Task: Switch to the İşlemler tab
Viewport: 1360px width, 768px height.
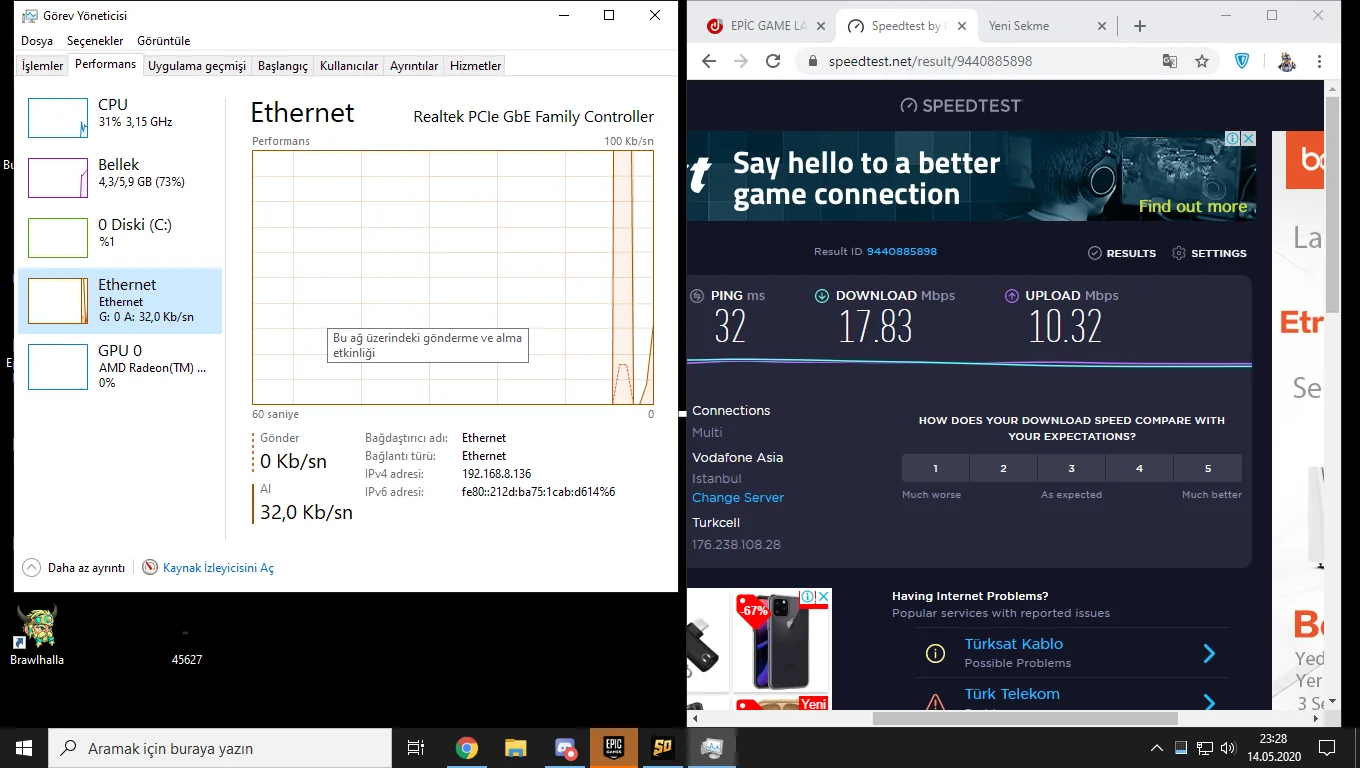Action: pyautogui.click(x=43, y=66)
